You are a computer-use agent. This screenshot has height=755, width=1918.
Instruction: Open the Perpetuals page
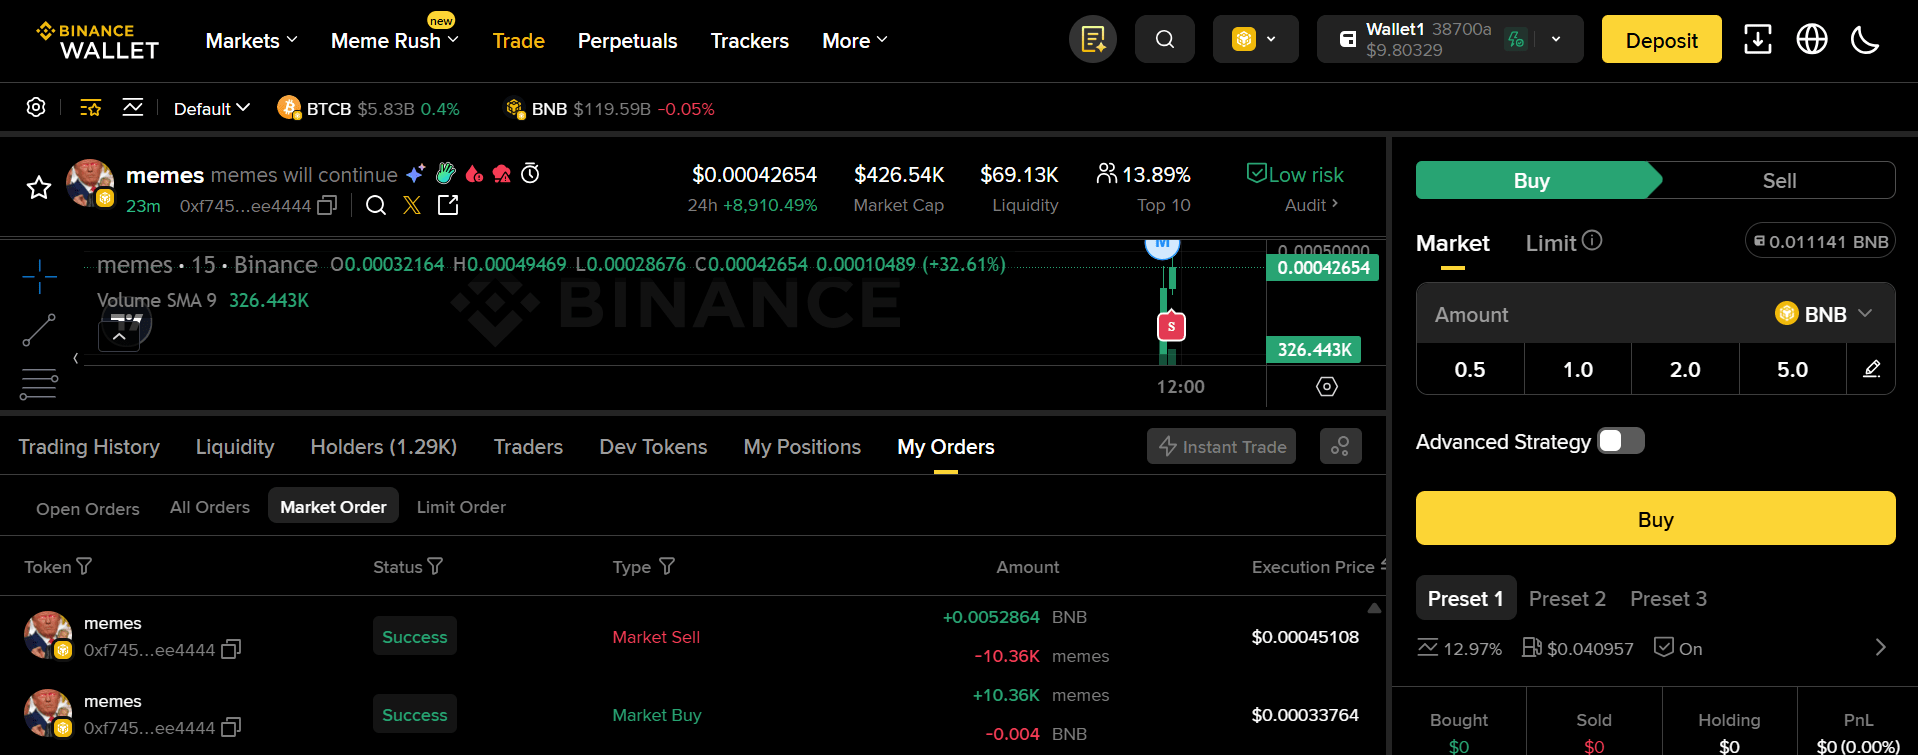point(627,41)
